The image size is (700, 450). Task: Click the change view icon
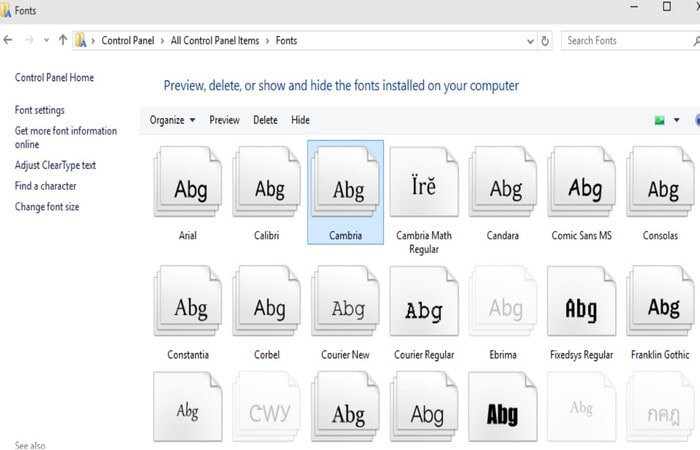coord(659,120)
